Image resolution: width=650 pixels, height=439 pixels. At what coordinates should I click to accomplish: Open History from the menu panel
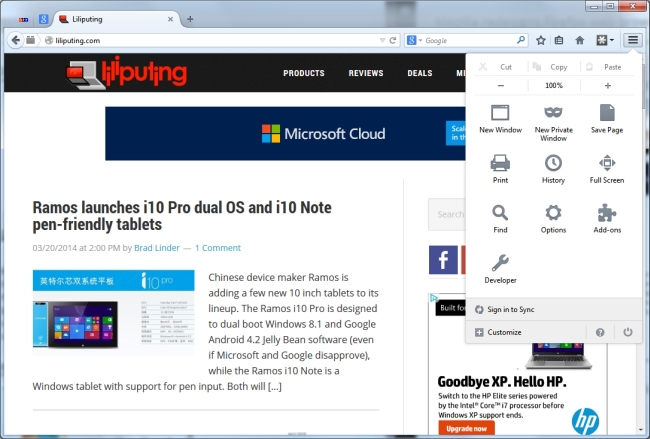(553, 169)
